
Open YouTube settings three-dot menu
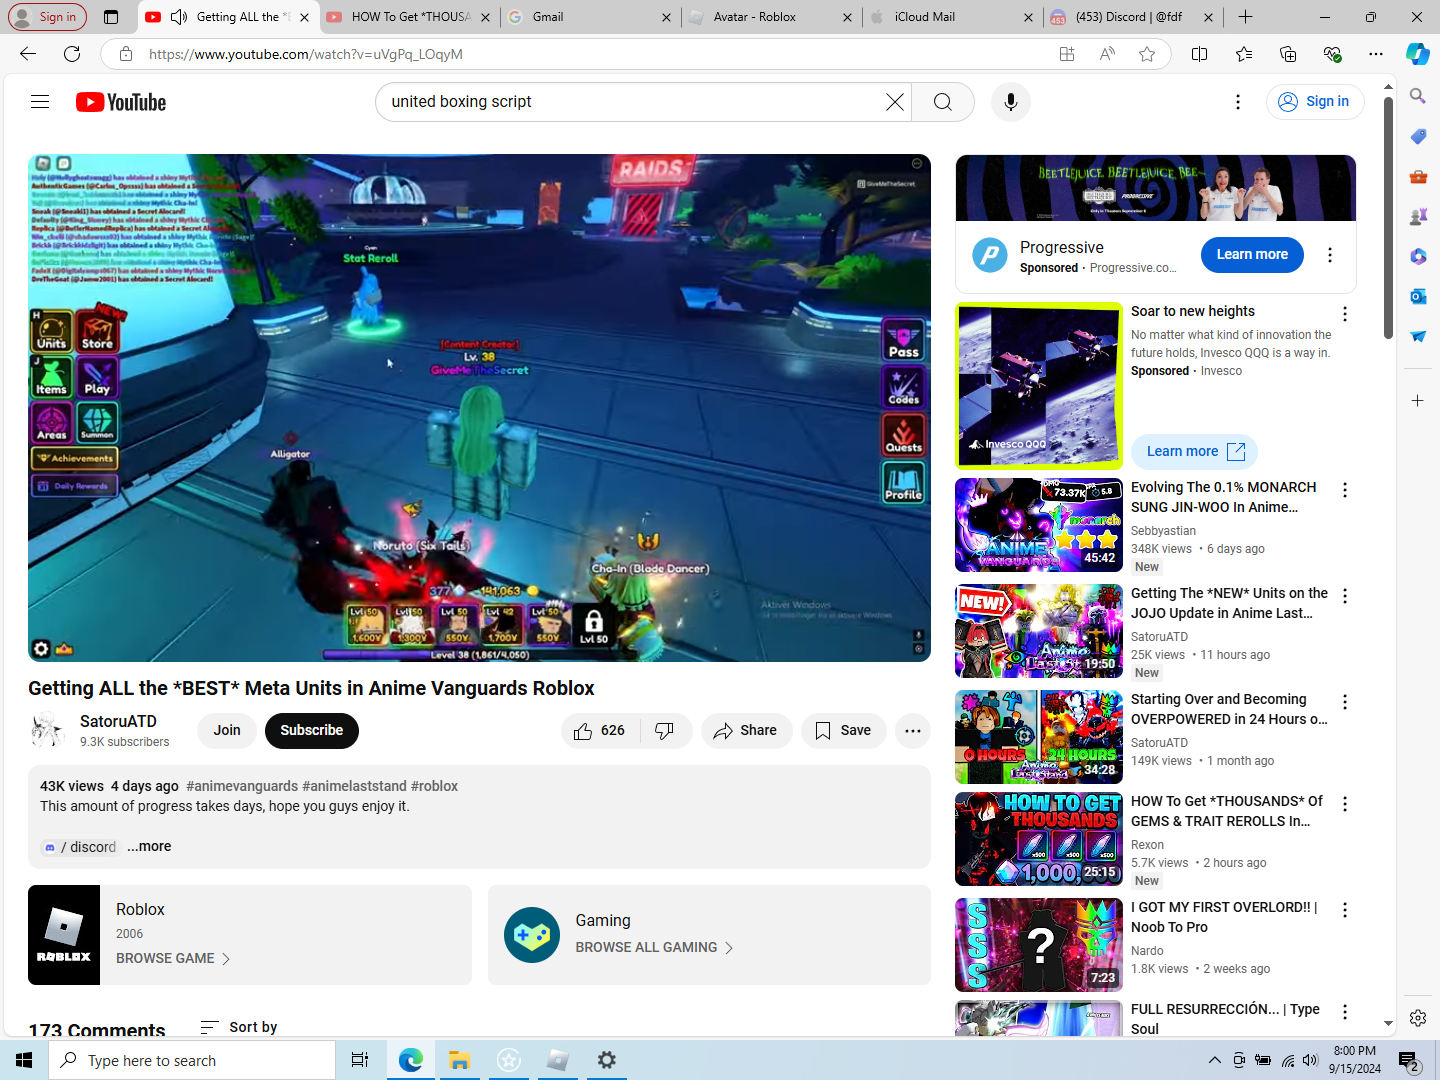point(1238,102)
